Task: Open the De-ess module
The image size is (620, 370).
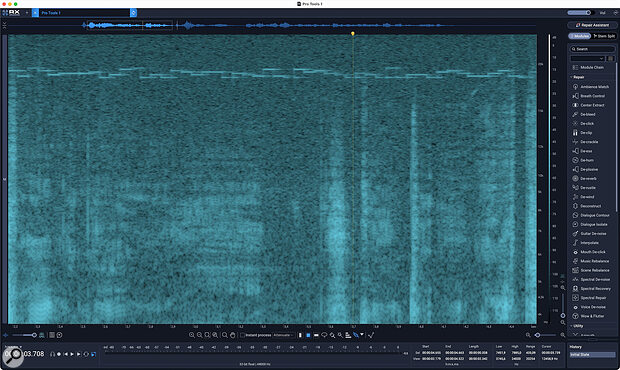Action: pyautogui.click(x=582, y=151)
